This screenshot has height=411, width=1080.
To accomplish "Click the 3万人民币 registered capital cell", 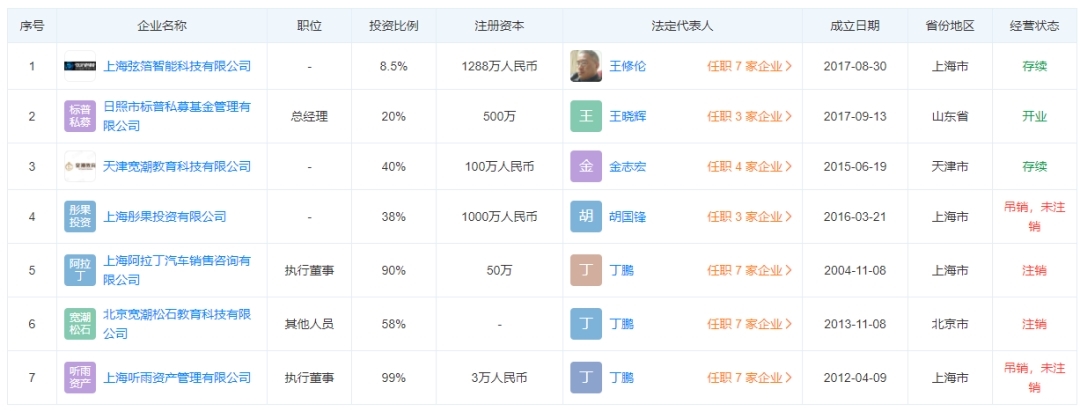I will click(x=499, y=377).
